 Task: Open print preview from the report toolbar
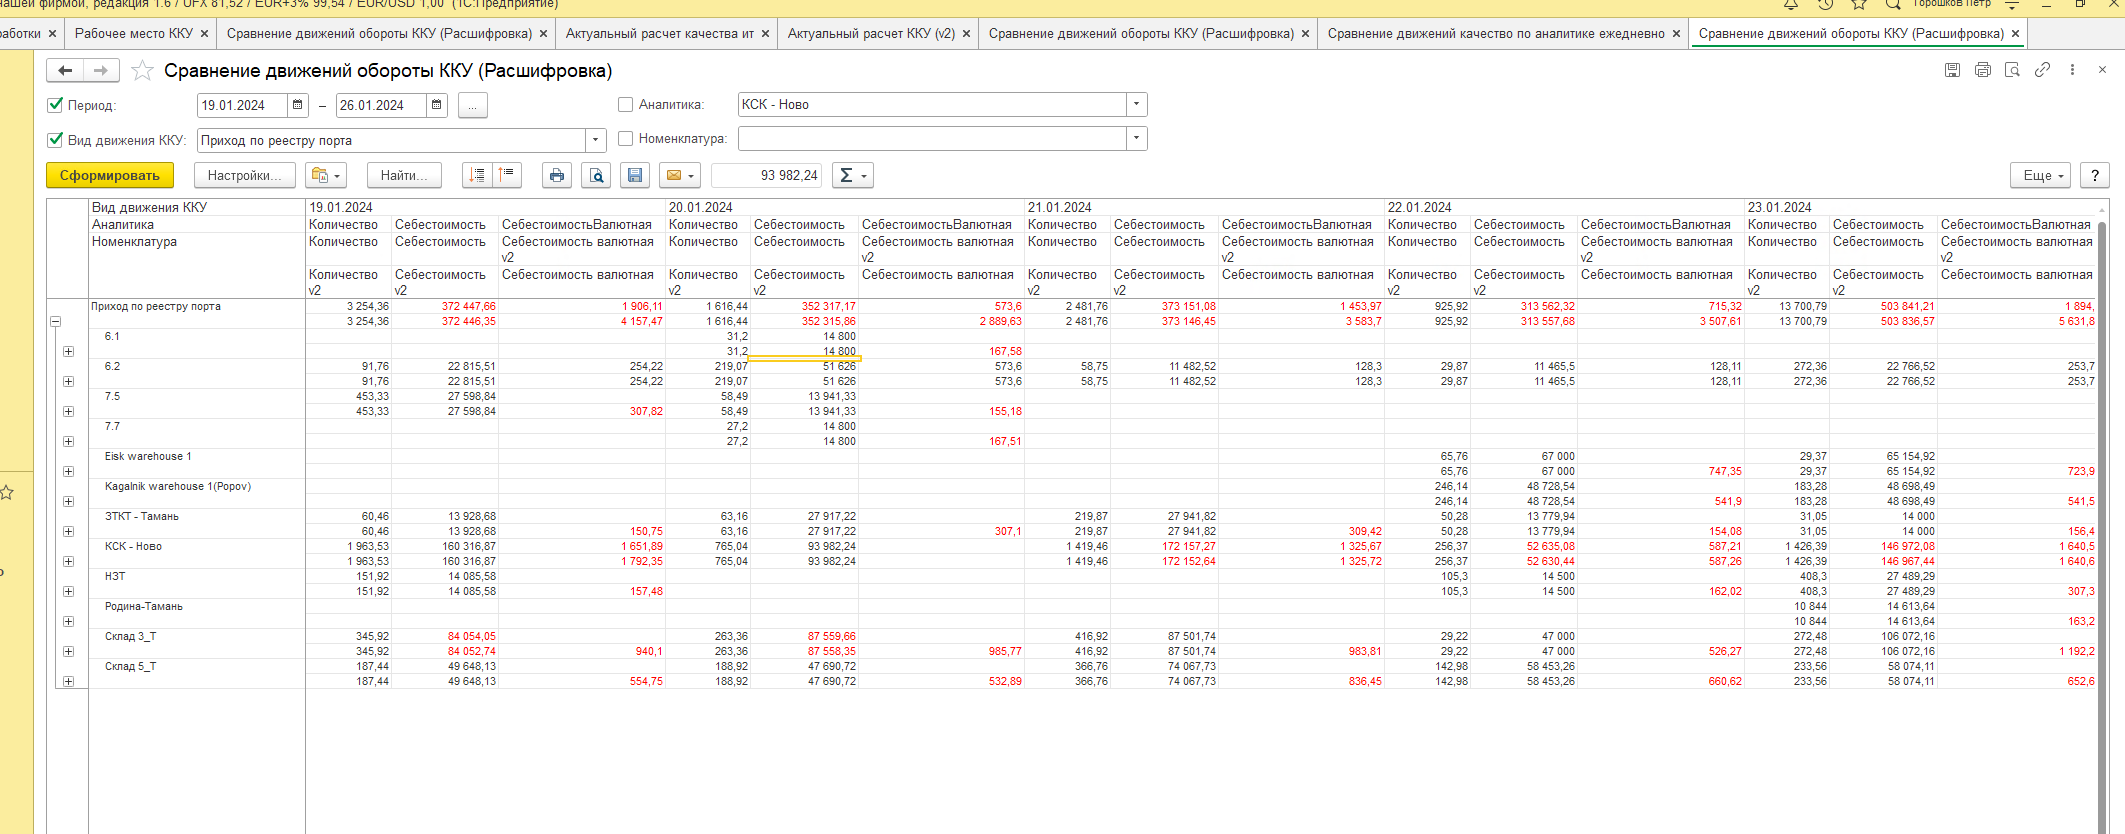point(596,176)
